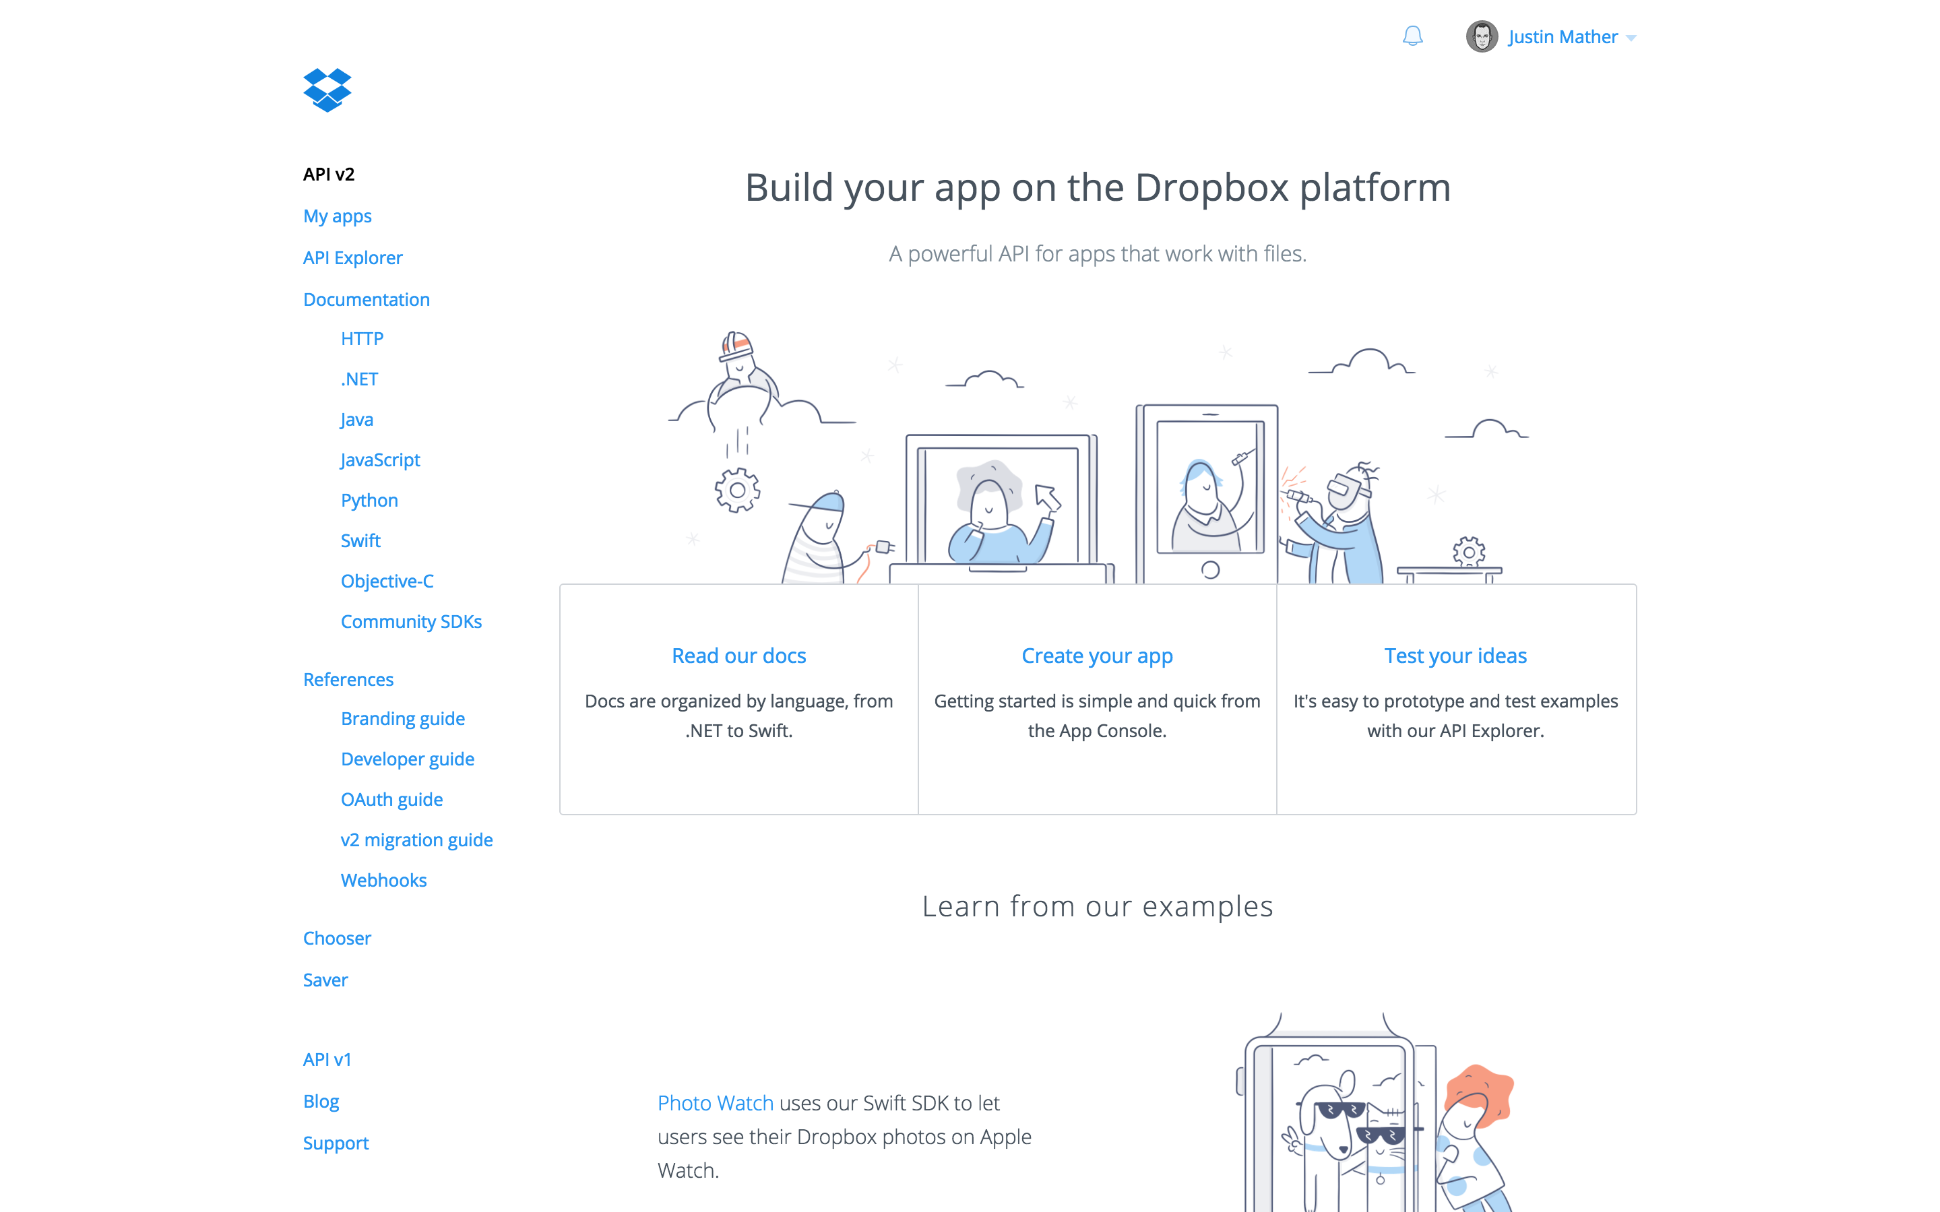View the Python documentation
Viewport: 1940px width, 1212px height.
coord(369,500)
